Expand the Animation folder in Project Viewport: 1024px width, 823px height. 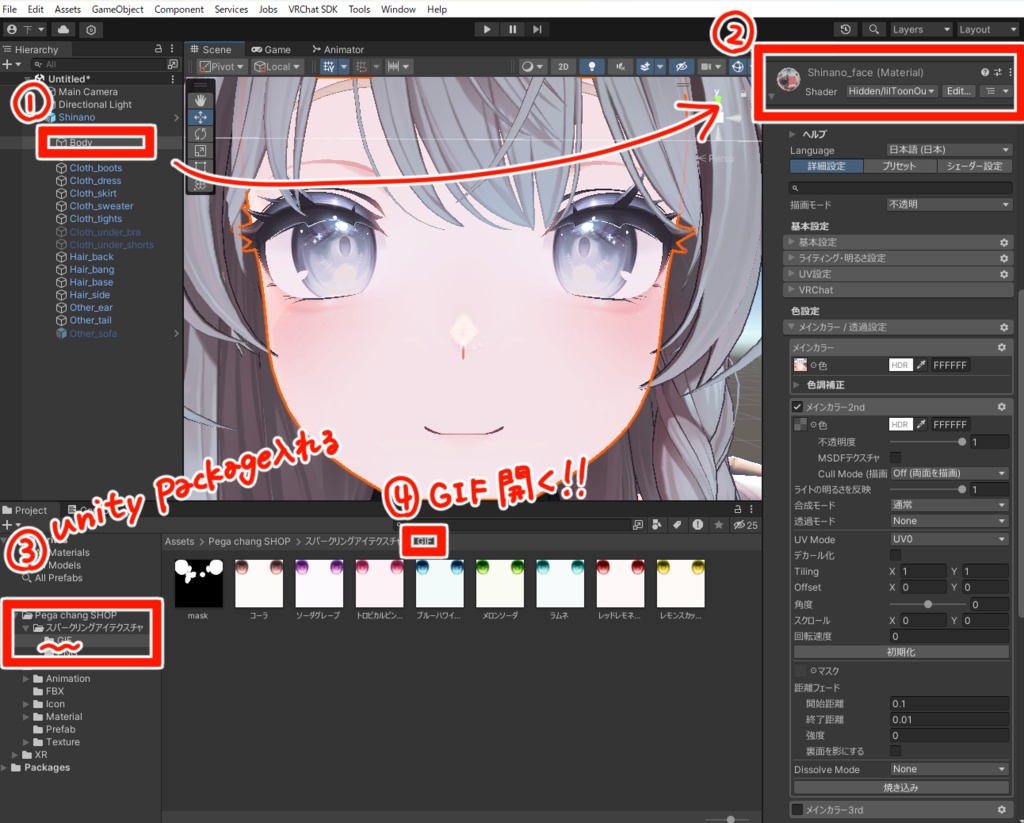coord(26,679)
